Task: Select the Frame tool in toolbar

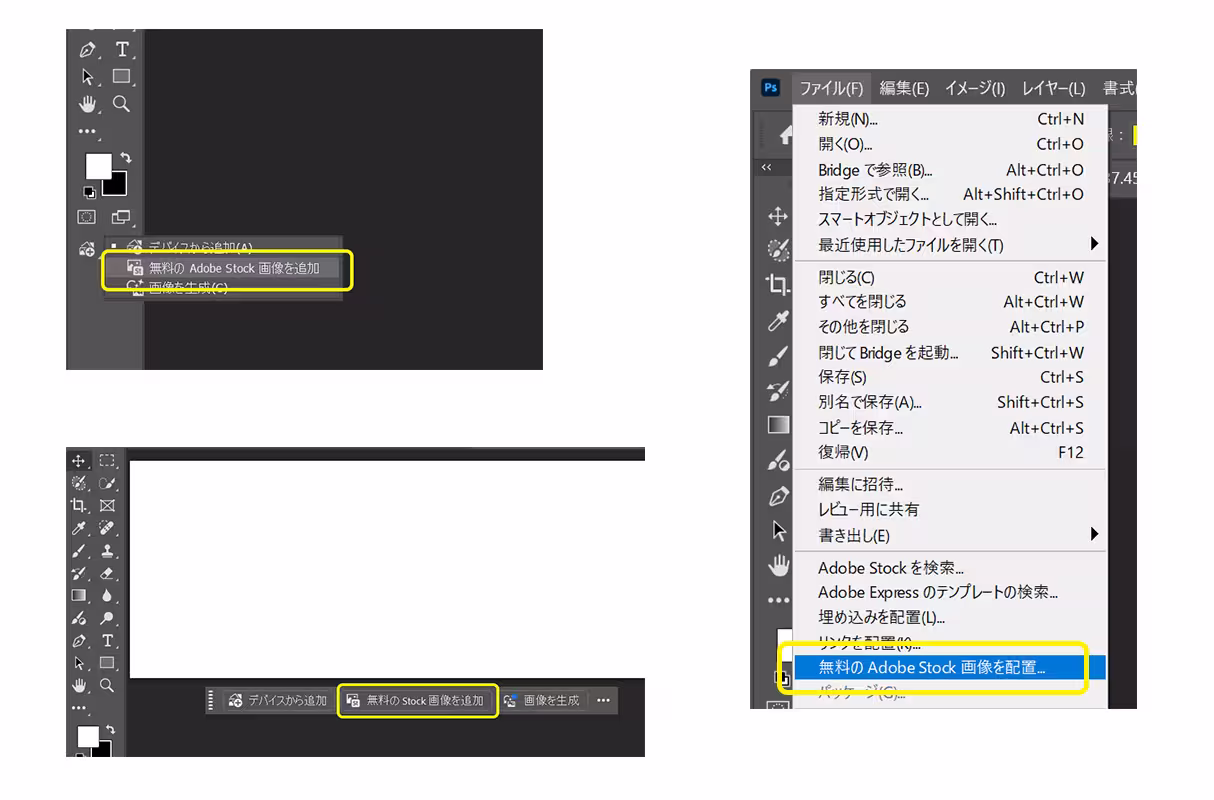Action: (x=107, y=506)
